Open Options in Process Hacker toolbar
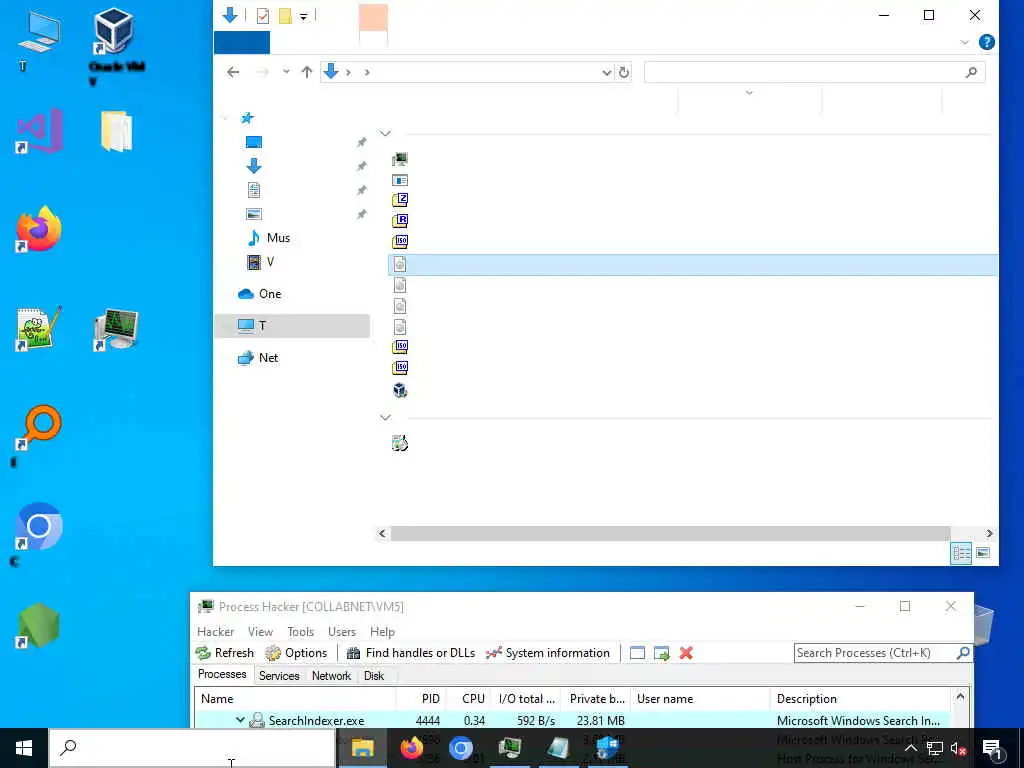1024x768 pixels. (296, 652)
